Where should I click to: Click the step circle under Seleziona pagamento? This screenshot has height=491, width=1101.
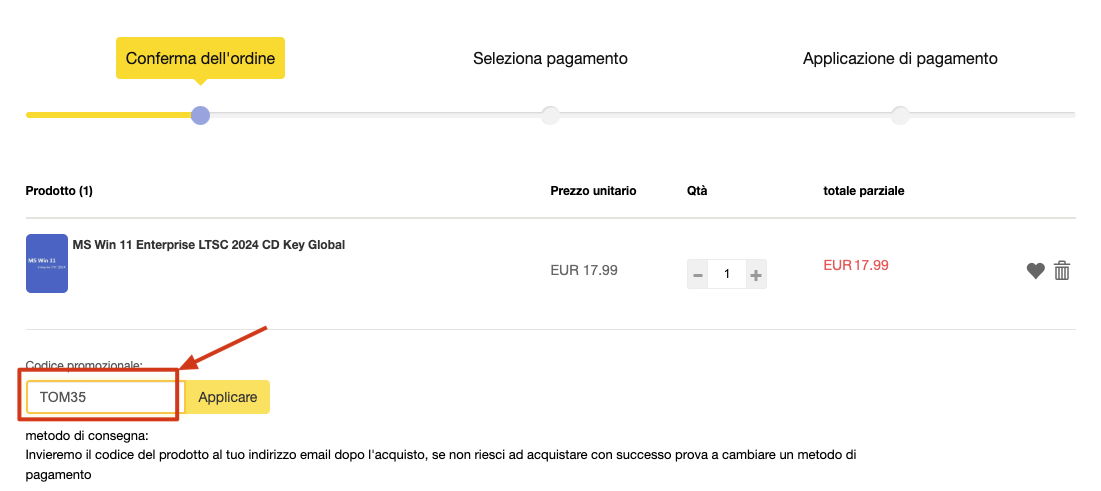point(550,115)
